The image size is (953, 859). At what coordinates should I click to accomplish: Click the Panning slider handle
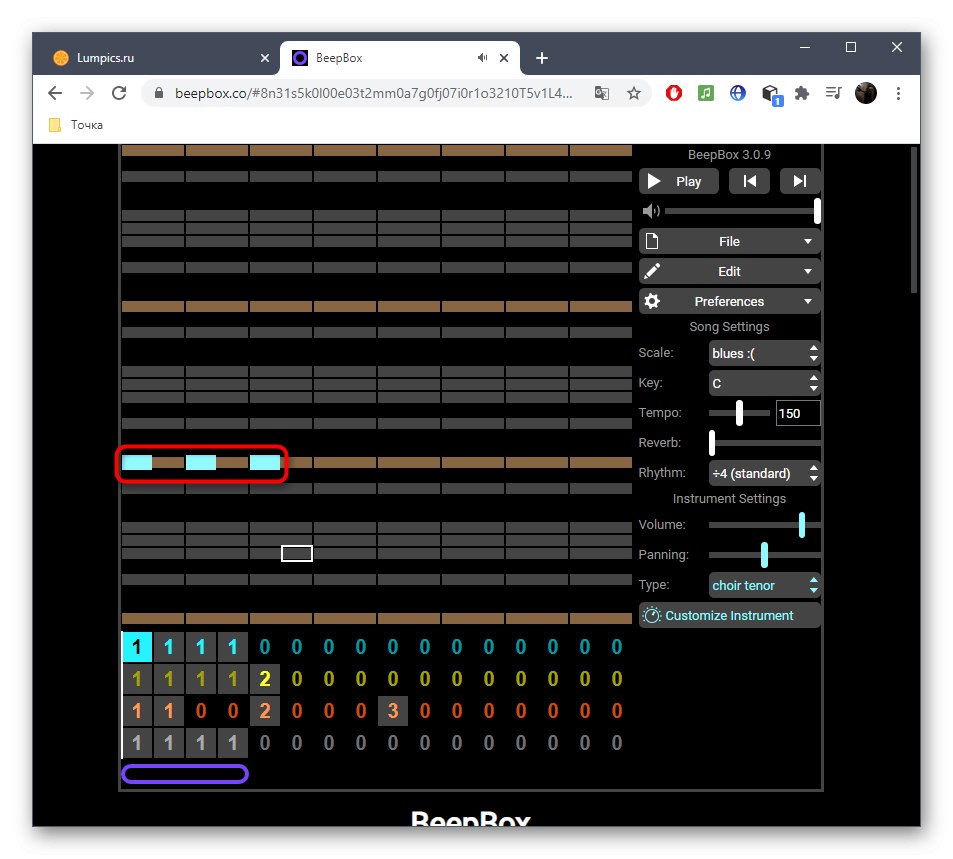click(764, 555)
